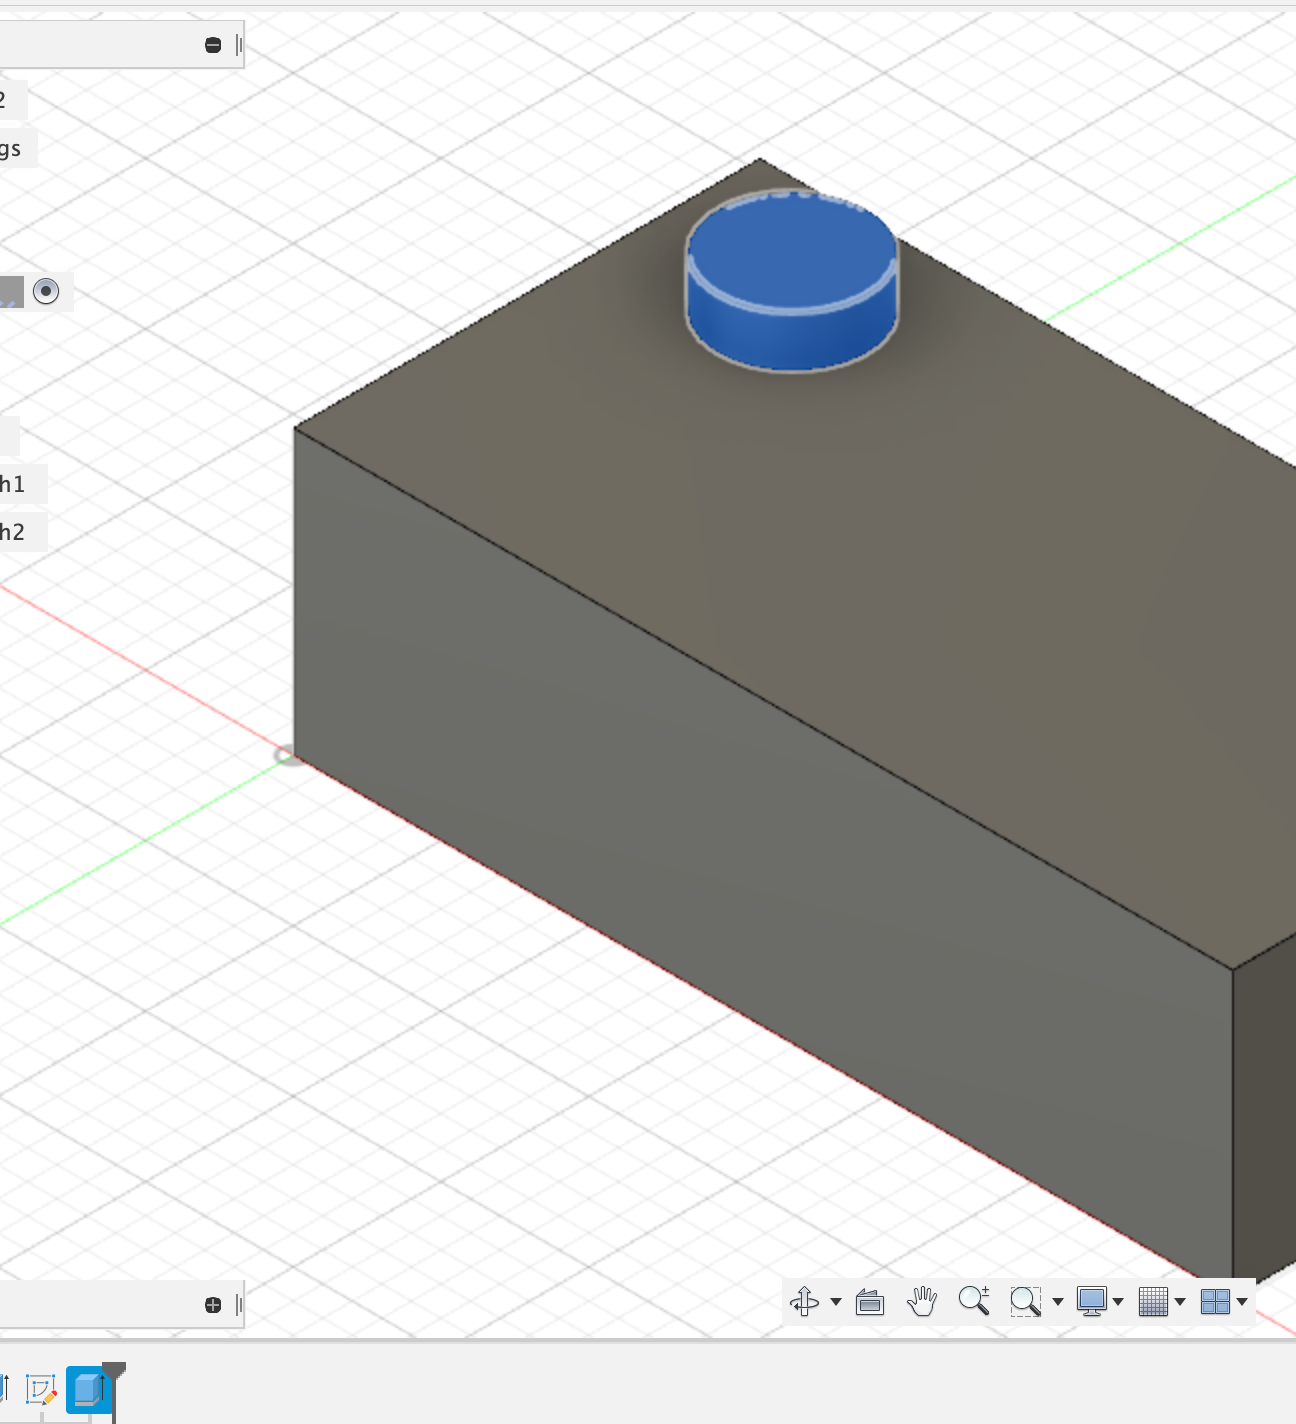Expand Display Settings dropdown arrow

coord(1118,1302)
